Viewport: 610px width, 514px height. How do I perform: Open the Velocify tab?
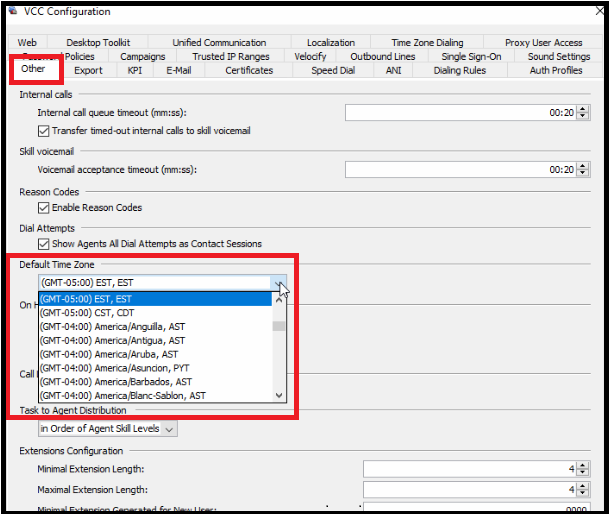(310, 56)
